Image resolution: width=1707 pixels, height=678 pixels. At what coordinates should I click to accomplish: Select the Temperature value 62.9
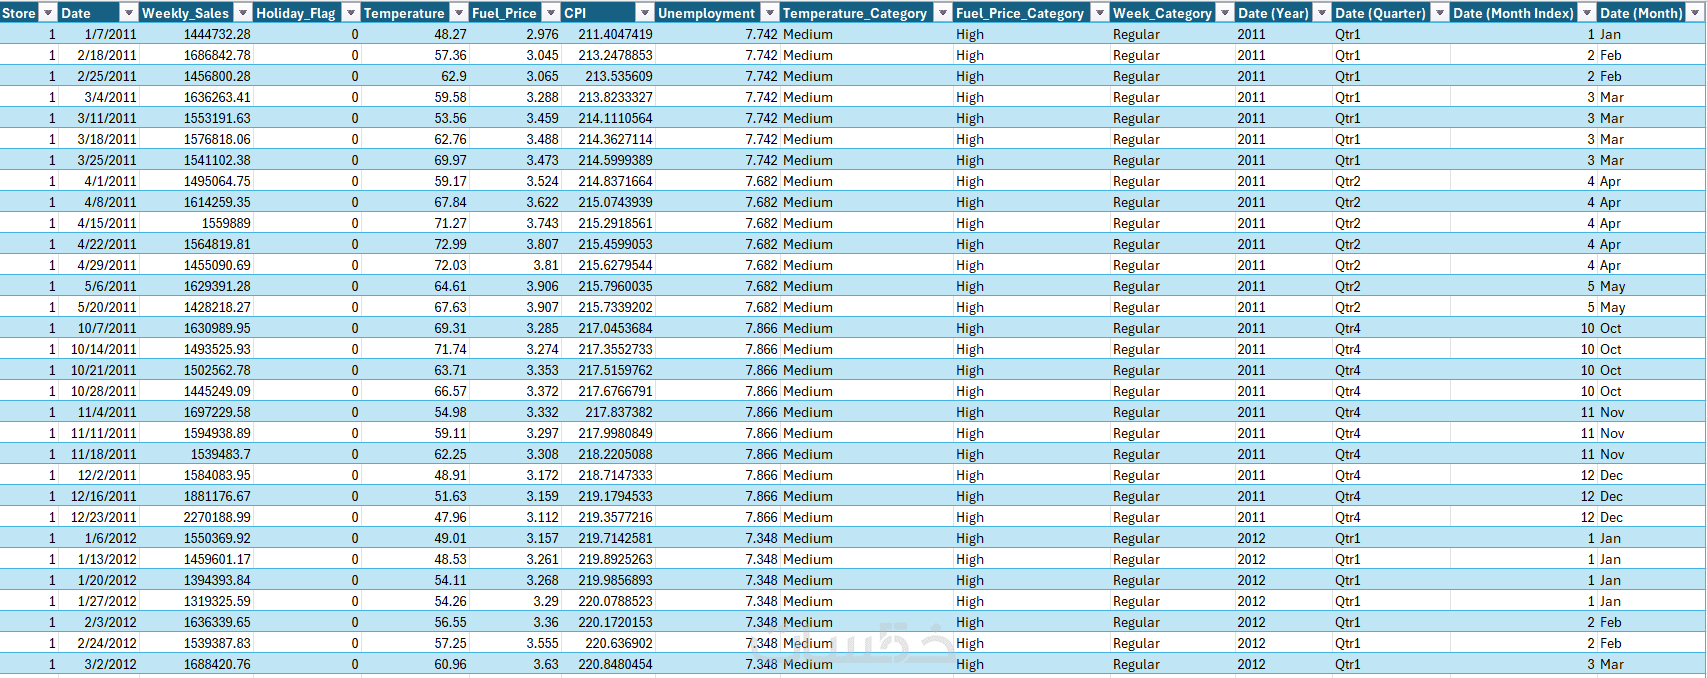(453, 76)
